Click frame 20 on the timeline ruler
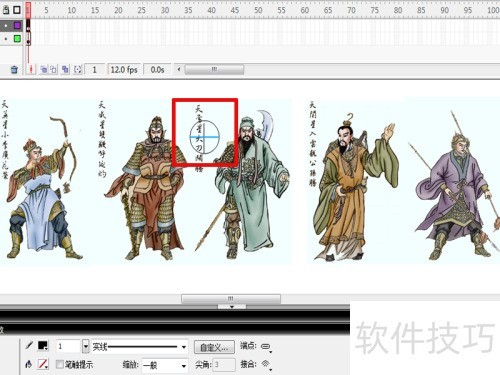This screenshot has height=375, width=500. coord(118,10)
